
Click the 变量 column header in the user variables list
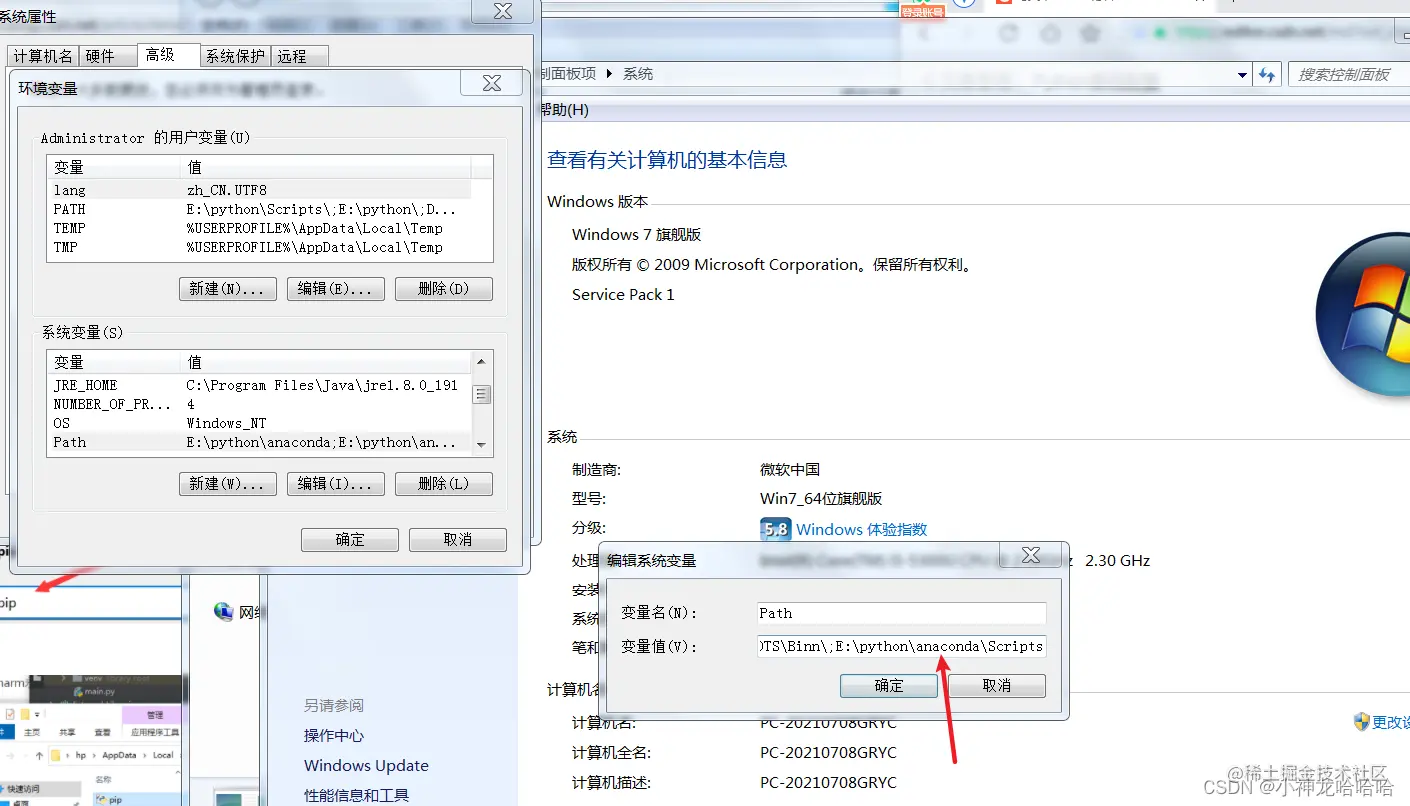pos(114,167)
